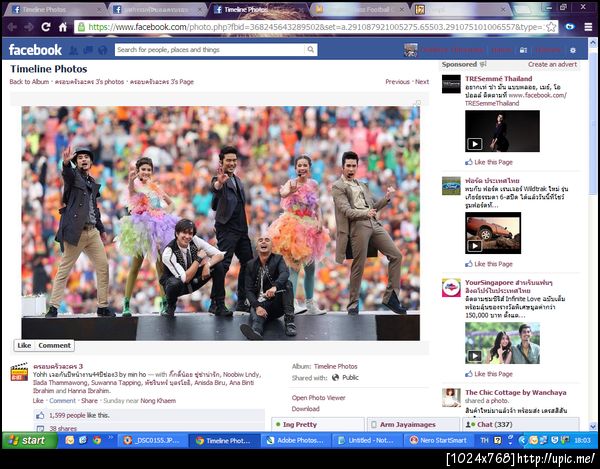Switch to the second Facebook tab
The image size is (600, 469).
pos(157,10)
